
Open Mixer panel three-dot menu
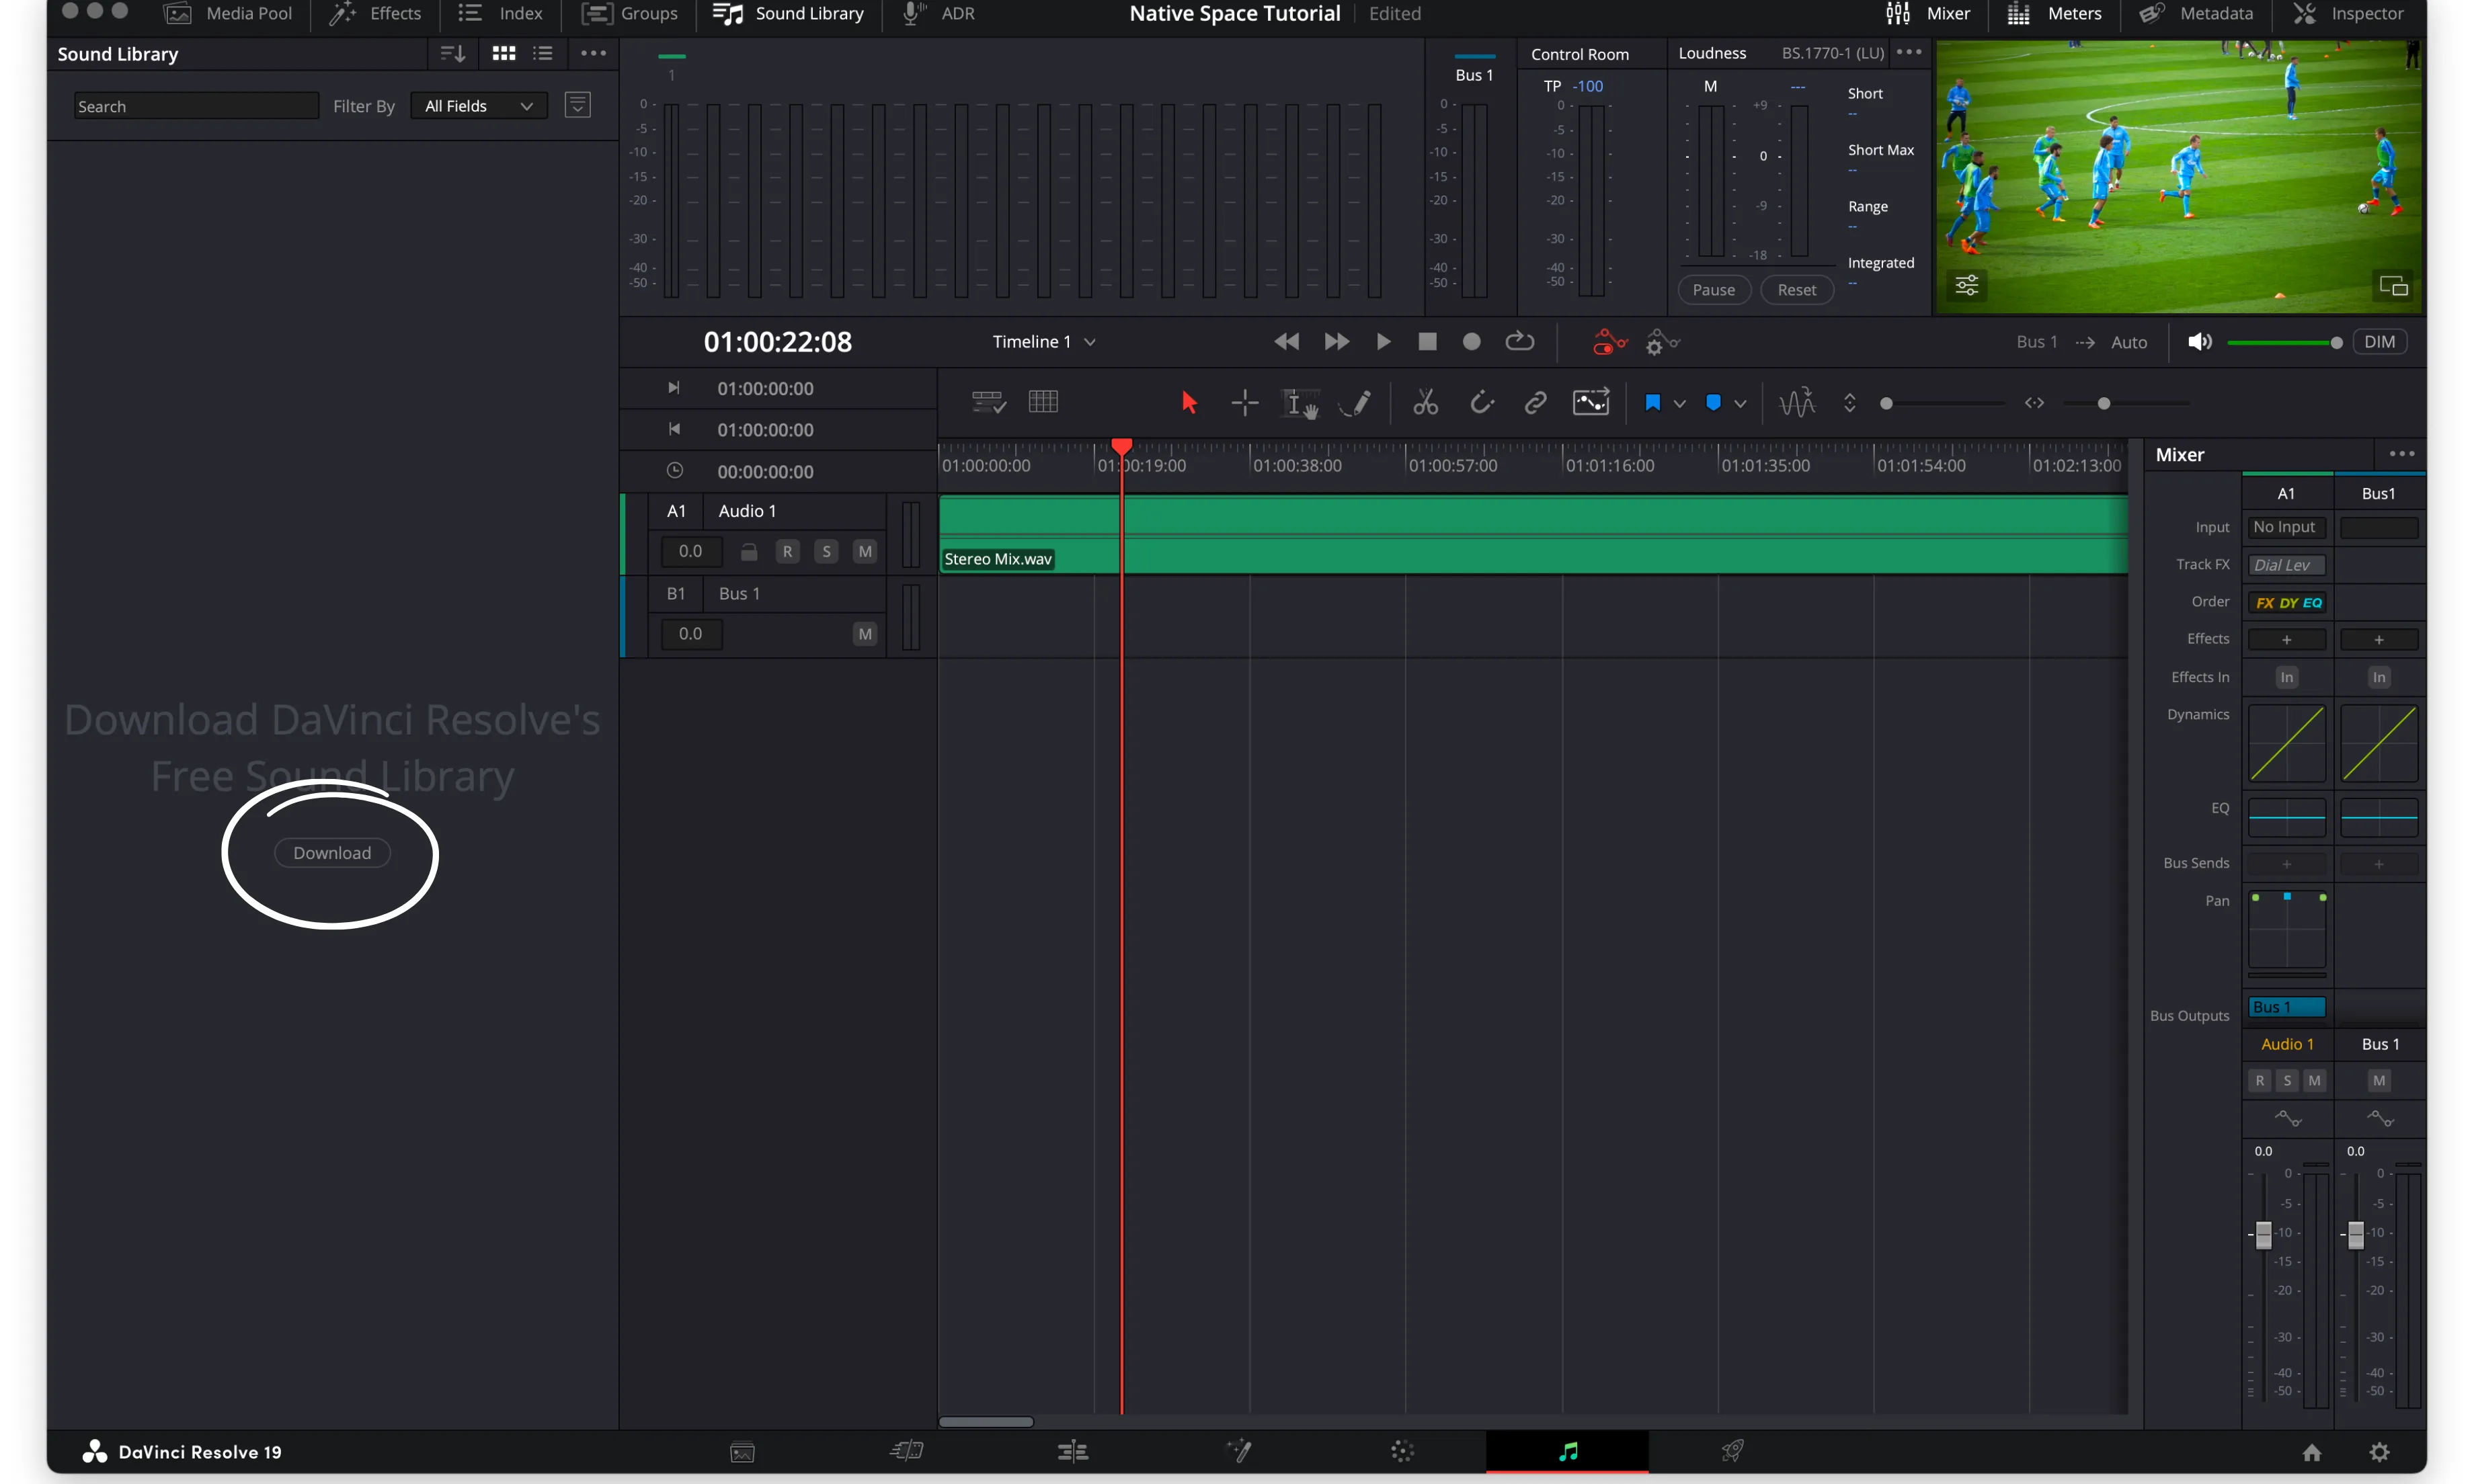click(x=2401, y=454)
